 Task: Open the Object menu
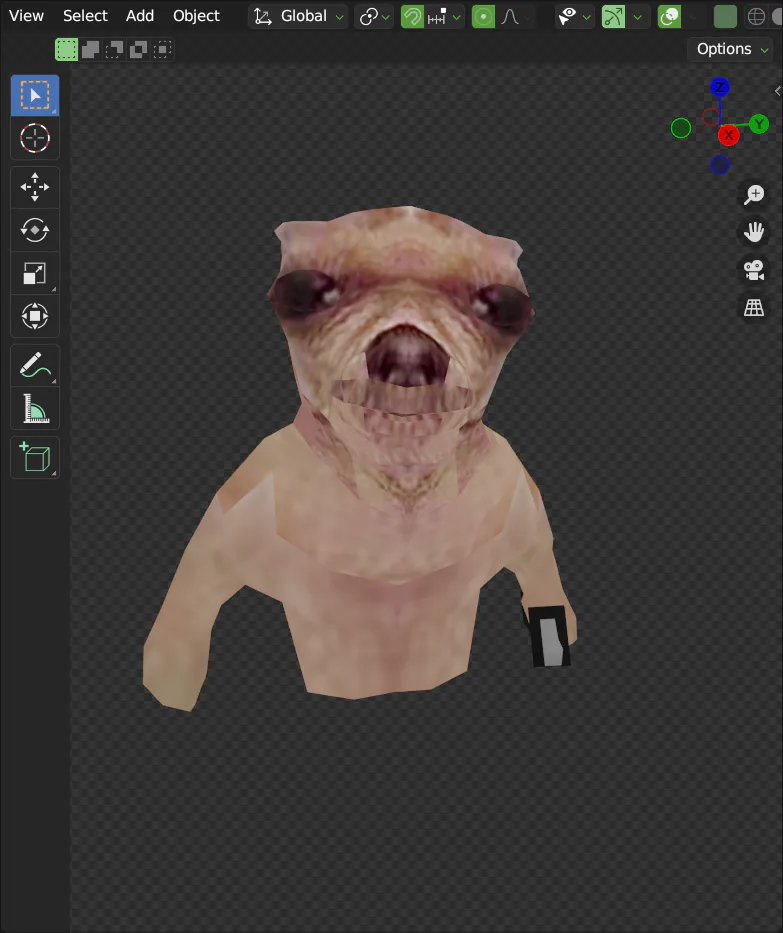point(196,16)
